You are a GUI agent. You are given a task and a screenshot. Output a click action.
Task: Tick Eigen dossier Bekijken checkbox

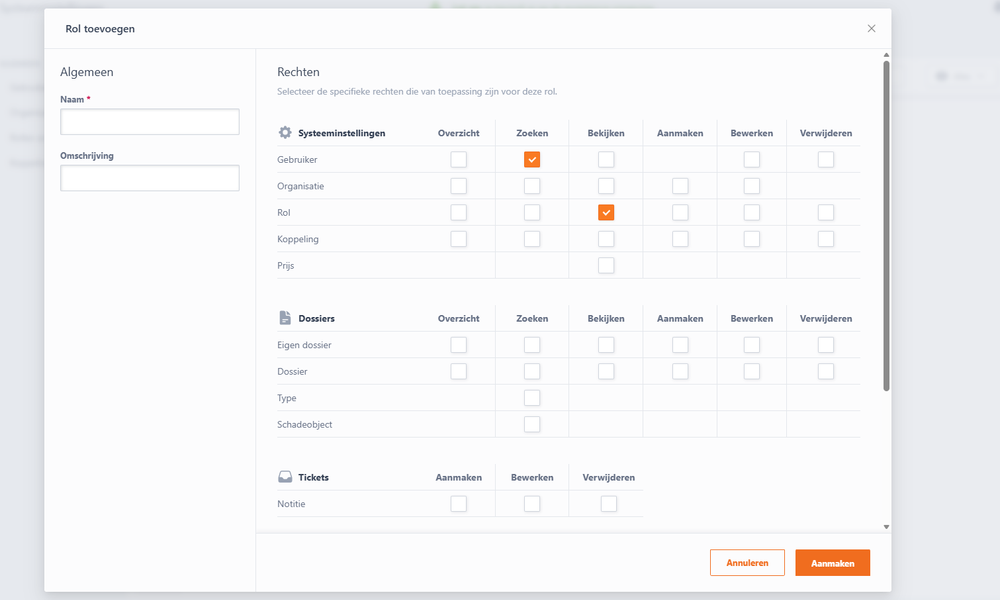click(x=606, y=345)
